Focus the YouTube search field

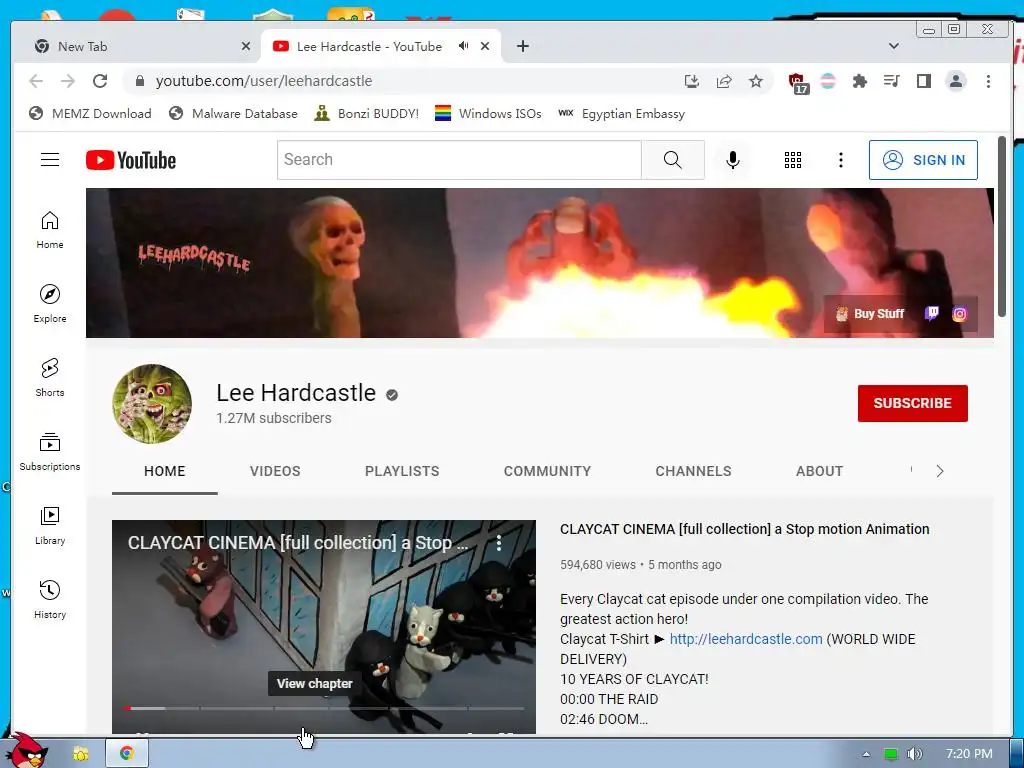click(x=459, y=160)
